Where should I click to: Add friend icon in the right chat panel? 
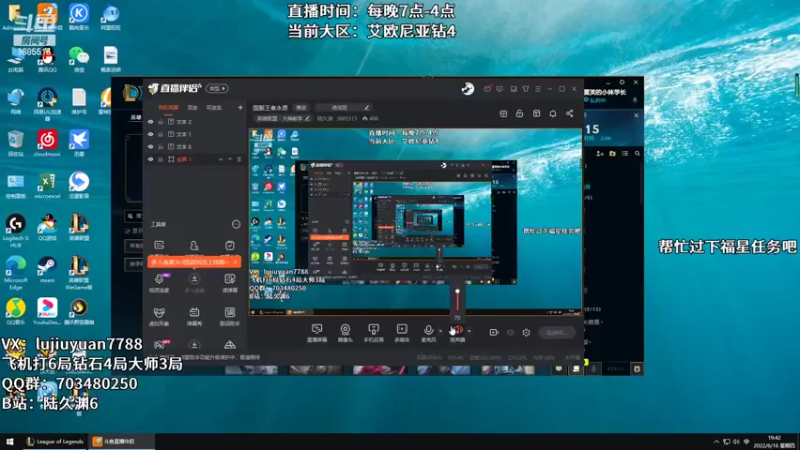point(599,154)
